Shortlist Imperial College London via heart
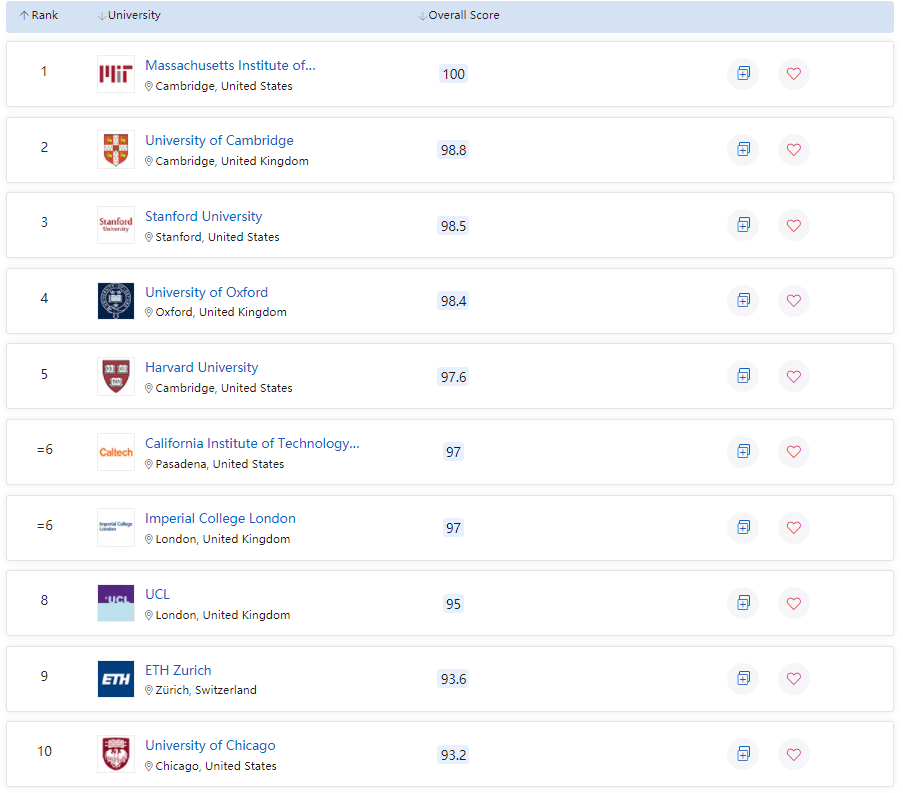 793,527
